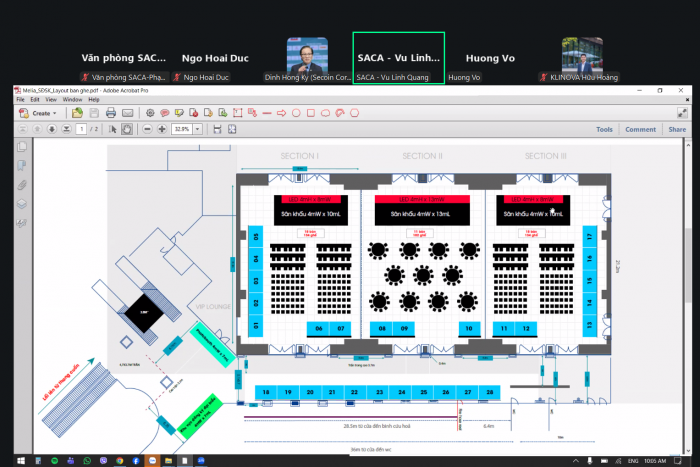Click the Print icon in Acrobat toolbar
This screenshot has width=700, height=467.
110,113
